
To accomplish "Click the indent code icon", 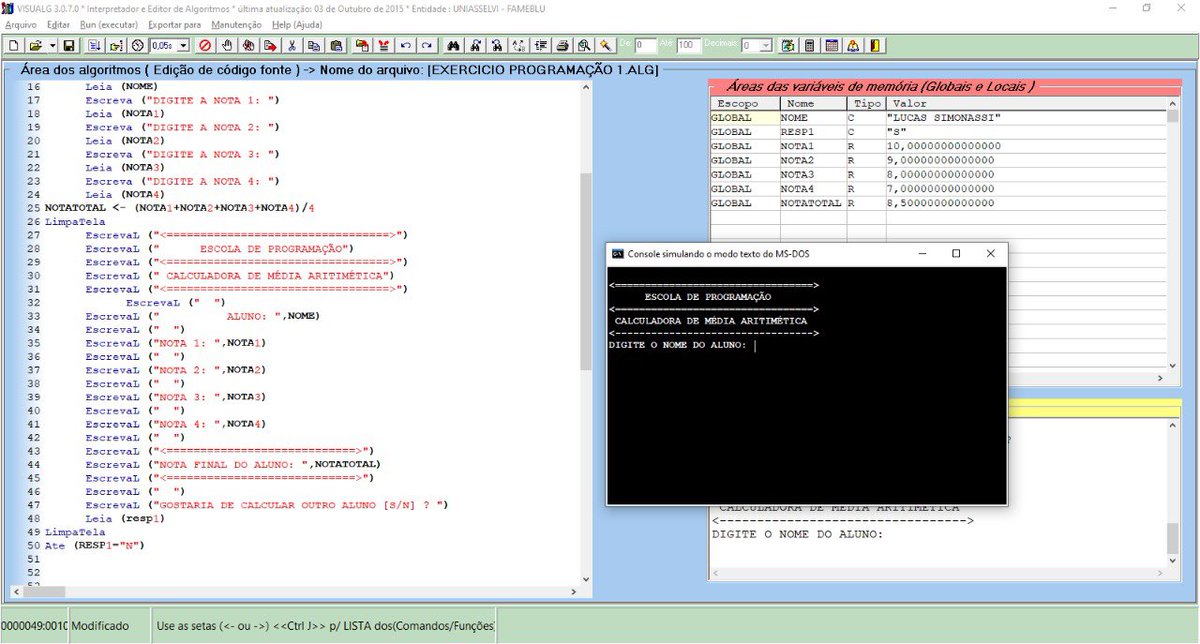I will tap(540, 45).
